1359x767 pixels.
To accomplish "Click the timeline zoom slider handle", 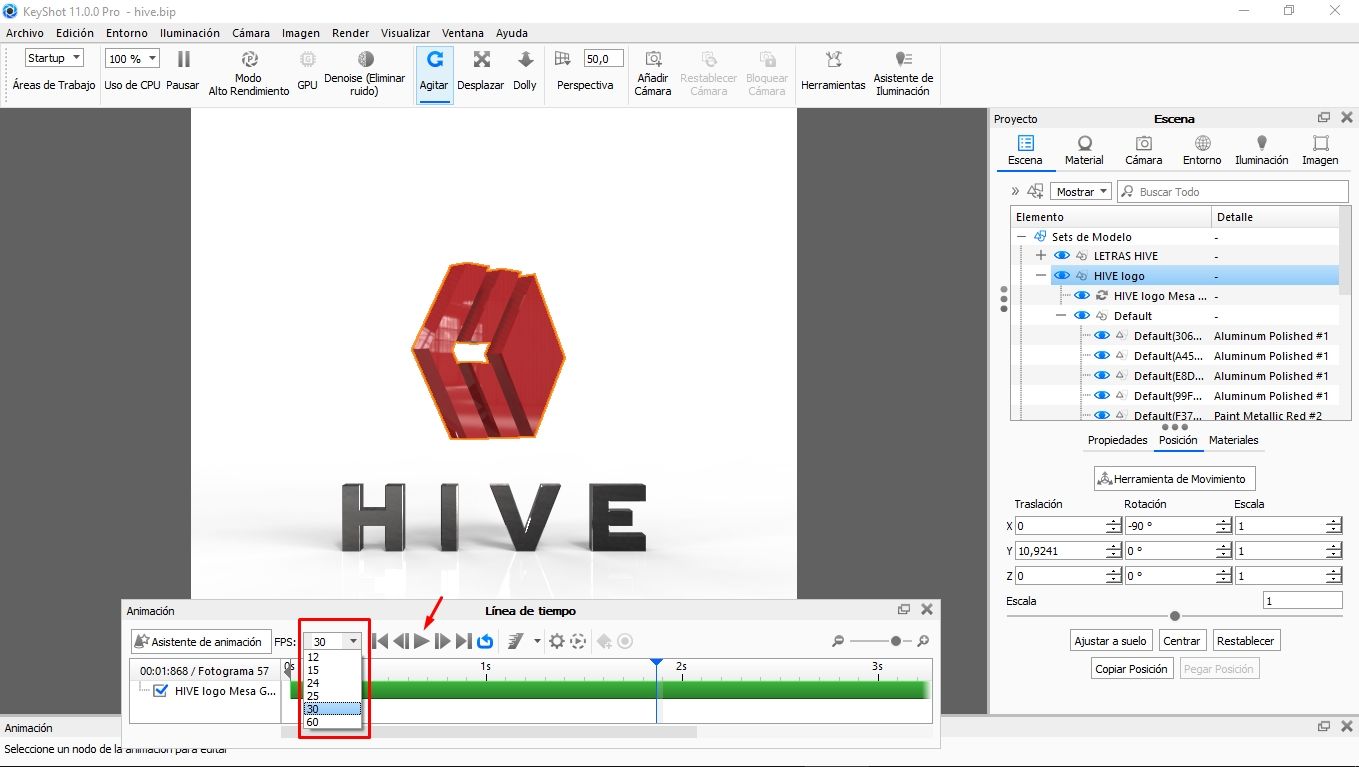I will 895,641.
